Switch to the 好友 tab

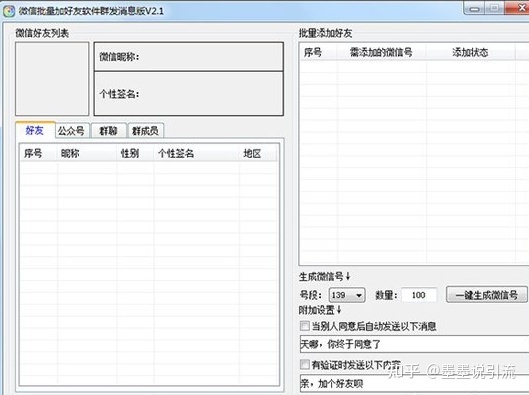click(x=35, y=130)
